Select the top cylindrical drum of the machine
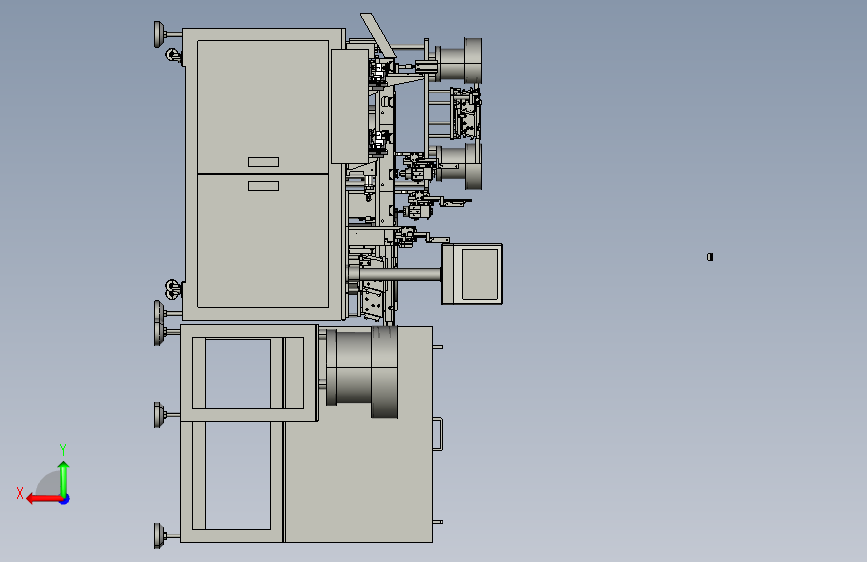This screenshot has height=562, width=867. tap(459, 60)
